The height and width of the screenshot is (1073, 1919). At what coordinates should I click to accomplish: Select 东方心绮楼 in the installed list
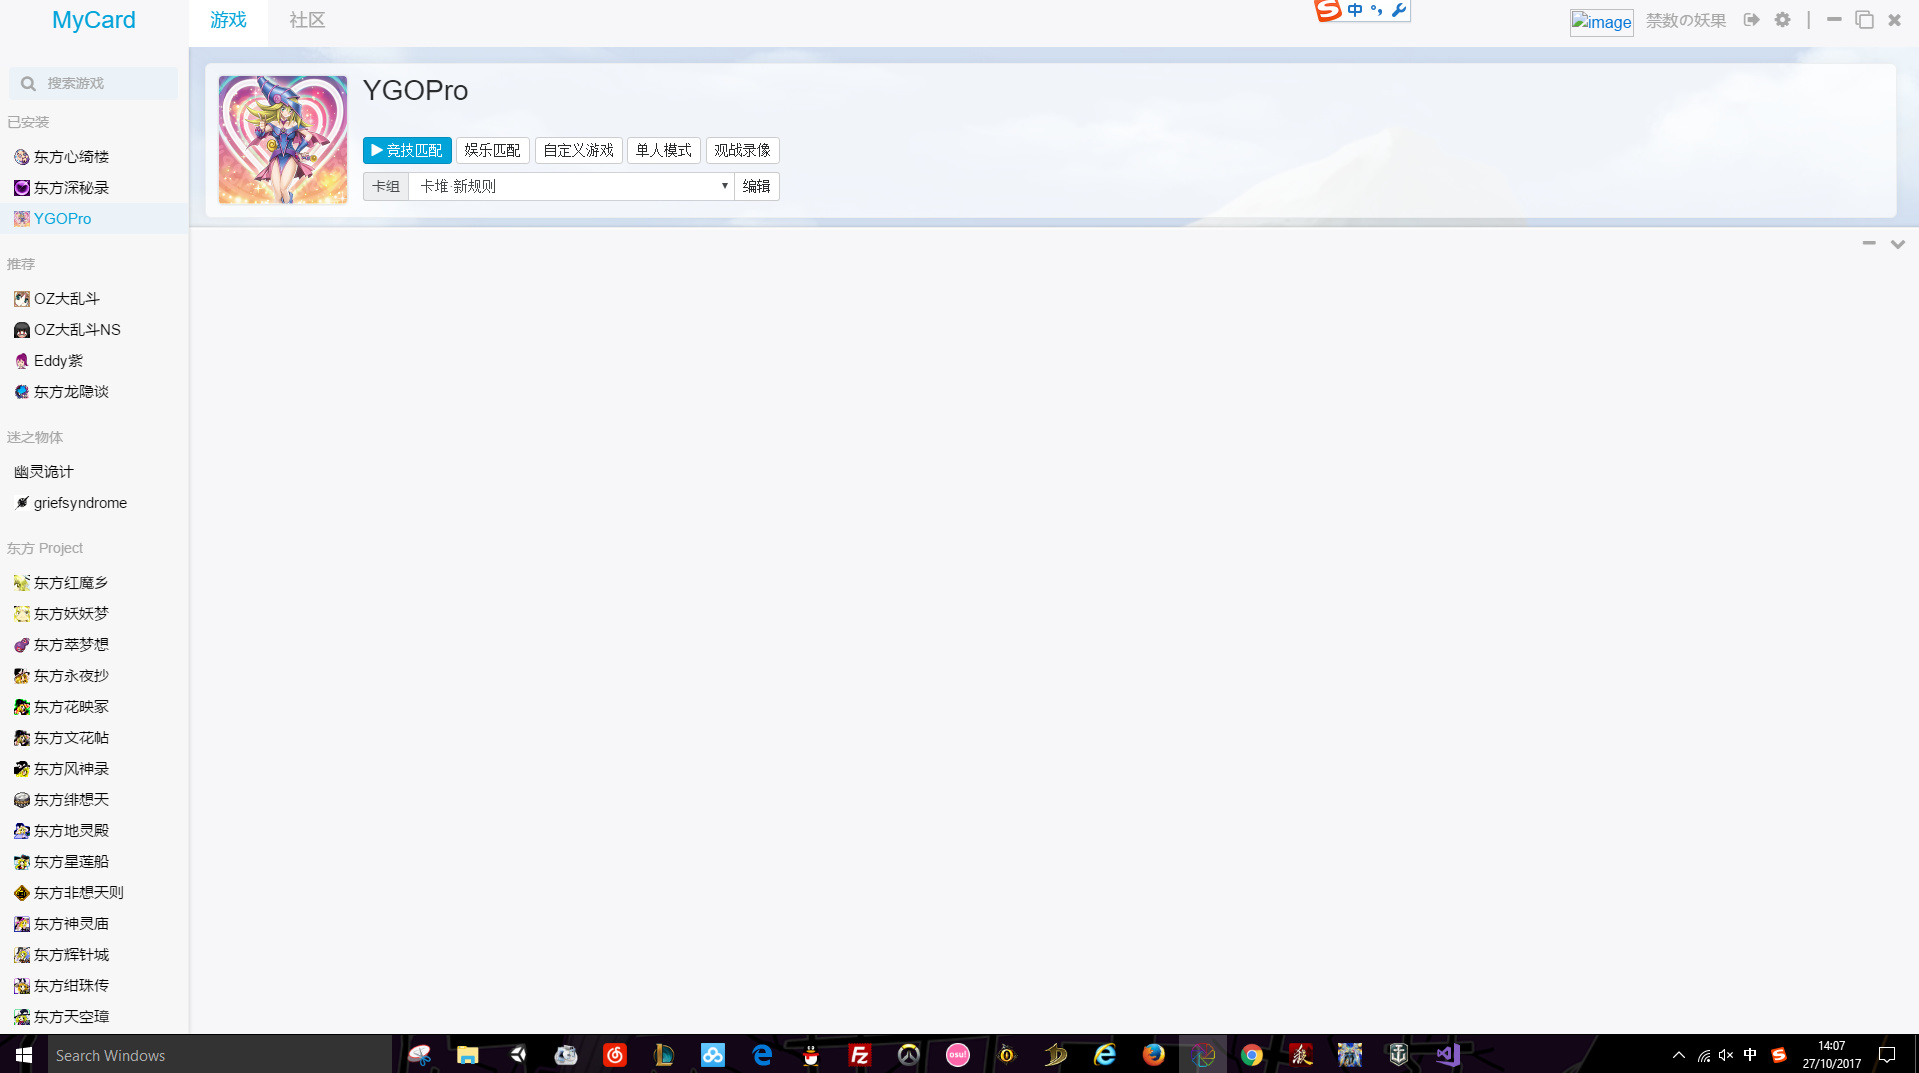click(70, 157)
